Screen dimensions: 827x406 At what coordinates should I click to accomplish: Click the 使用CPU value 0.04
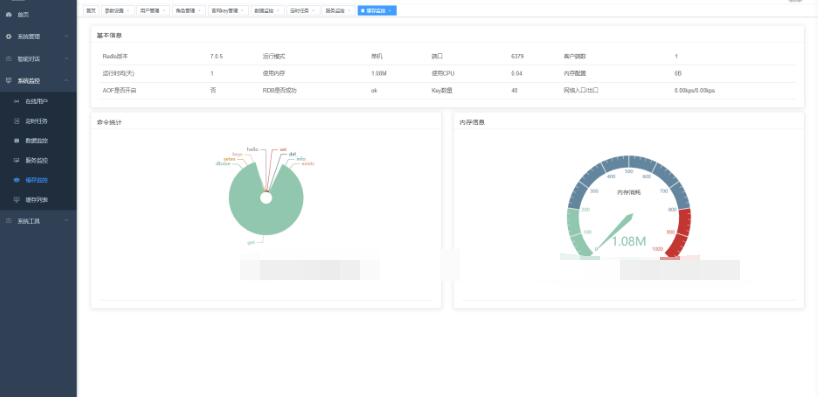pyautogui.click(x=517, y=73)
